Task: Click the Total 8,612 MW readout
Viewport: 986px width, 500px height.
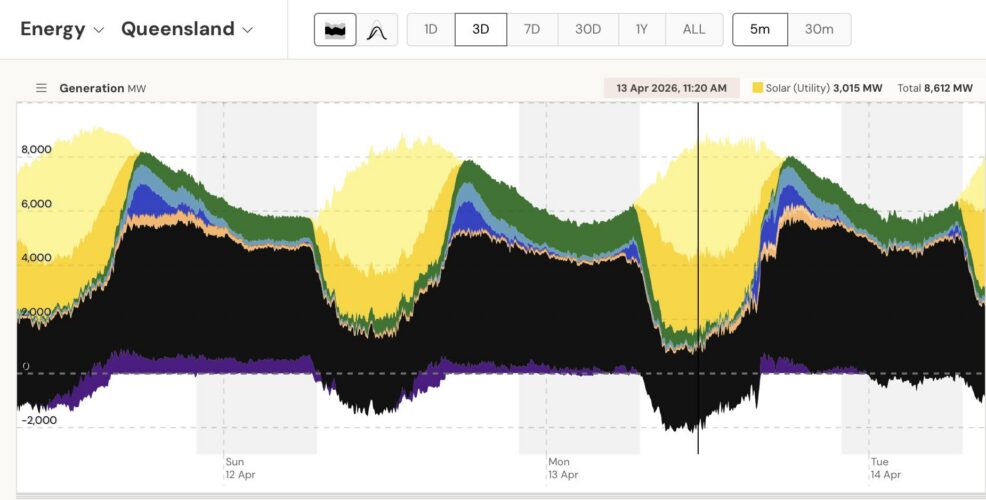Action: point(934,88)
